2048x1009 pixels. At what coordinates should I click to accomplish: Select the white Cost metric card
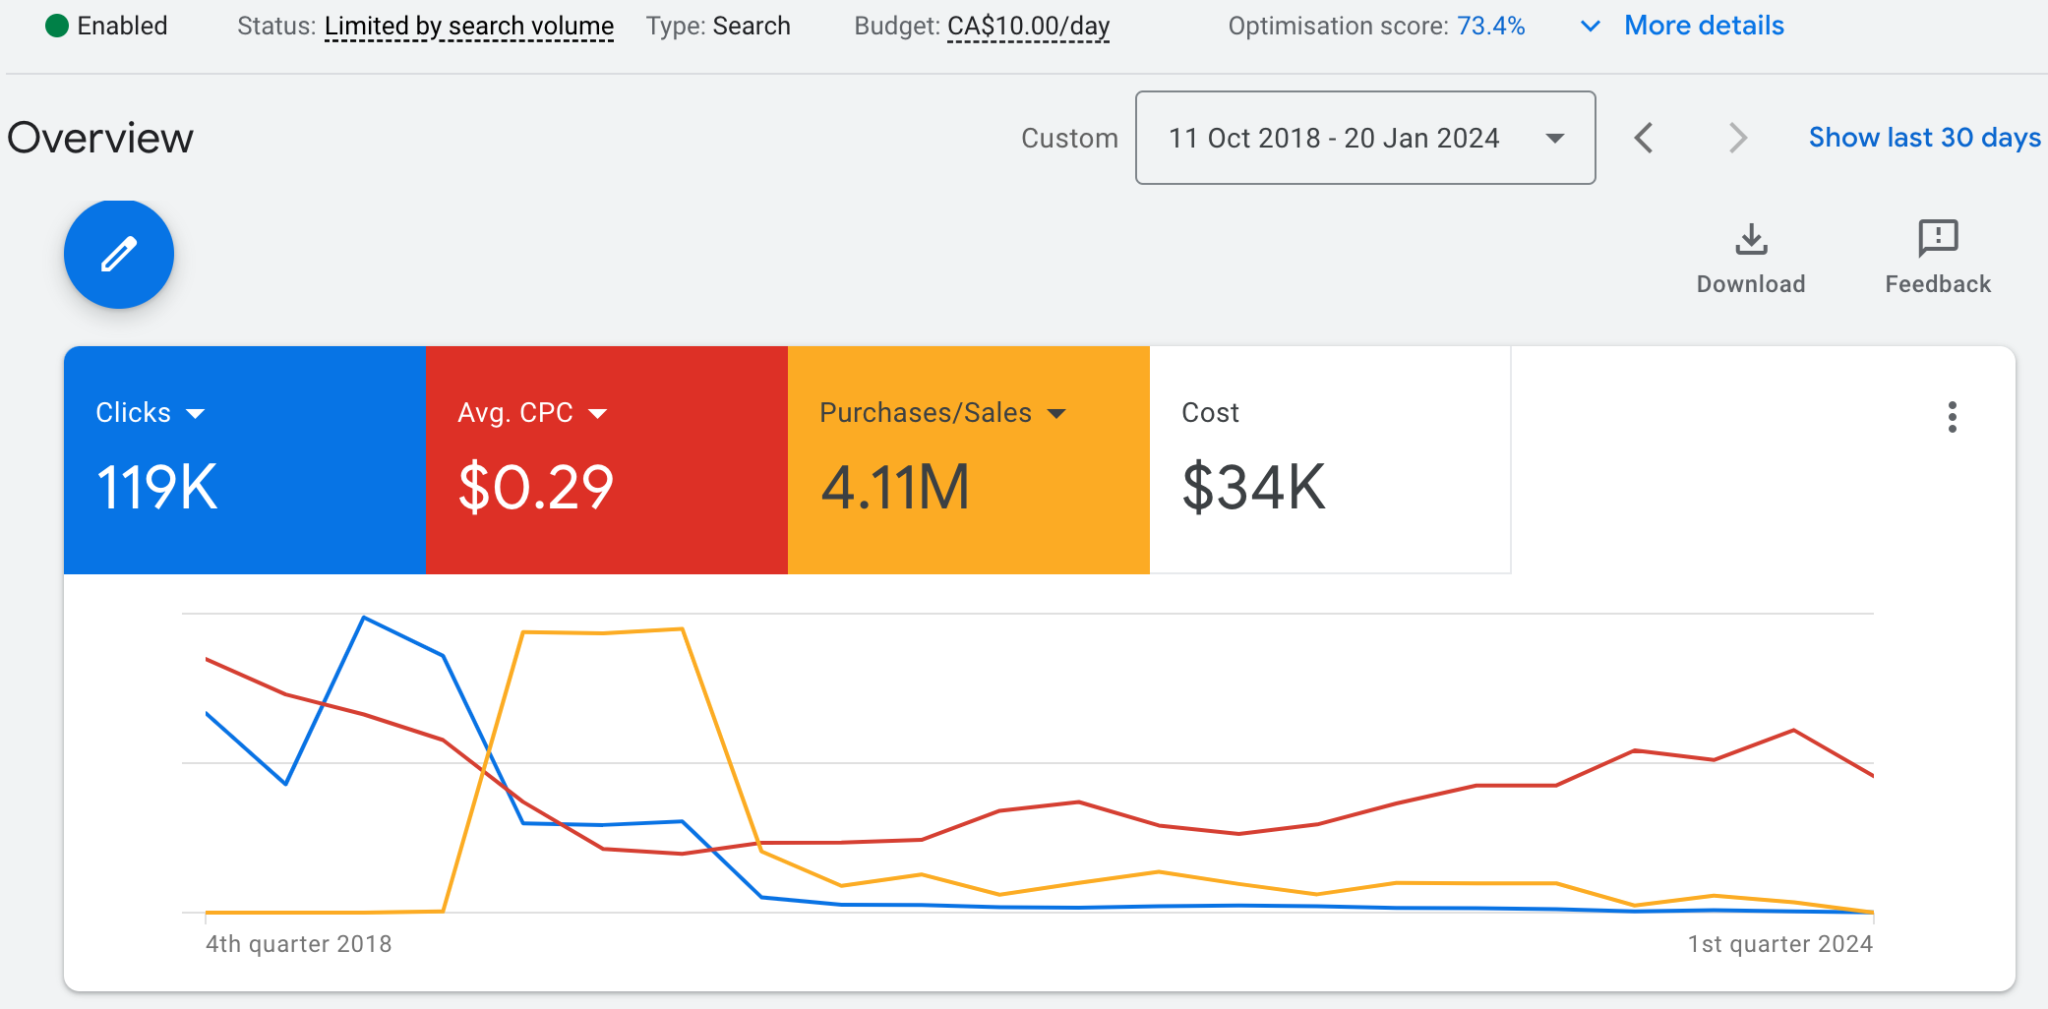(1330, 460)
